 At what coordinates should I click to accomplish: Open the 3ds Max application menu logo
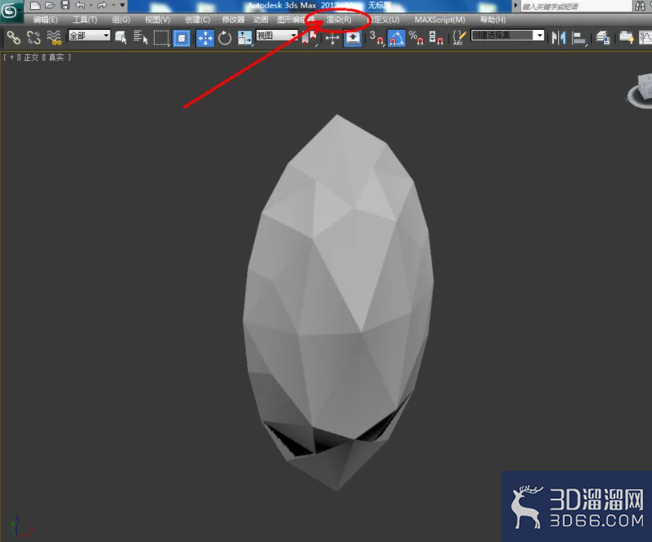[10, 11]
